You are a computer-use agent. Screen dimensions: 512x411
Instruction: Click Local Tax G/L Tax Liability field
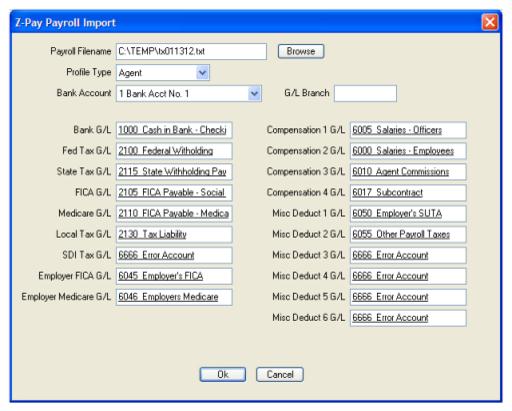pyautogui.click(x=174, y=234)
